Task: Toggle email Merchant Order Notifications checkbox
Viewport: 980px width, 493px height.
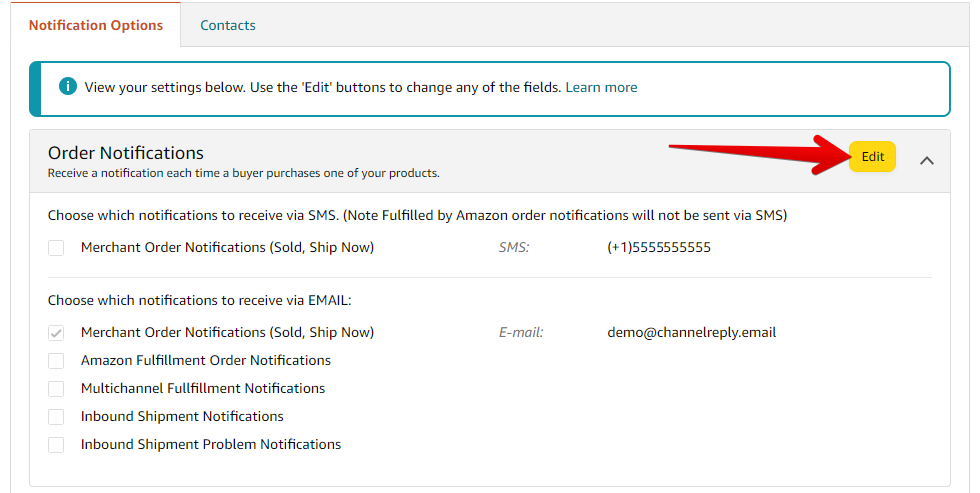Action: pos(56,333)
